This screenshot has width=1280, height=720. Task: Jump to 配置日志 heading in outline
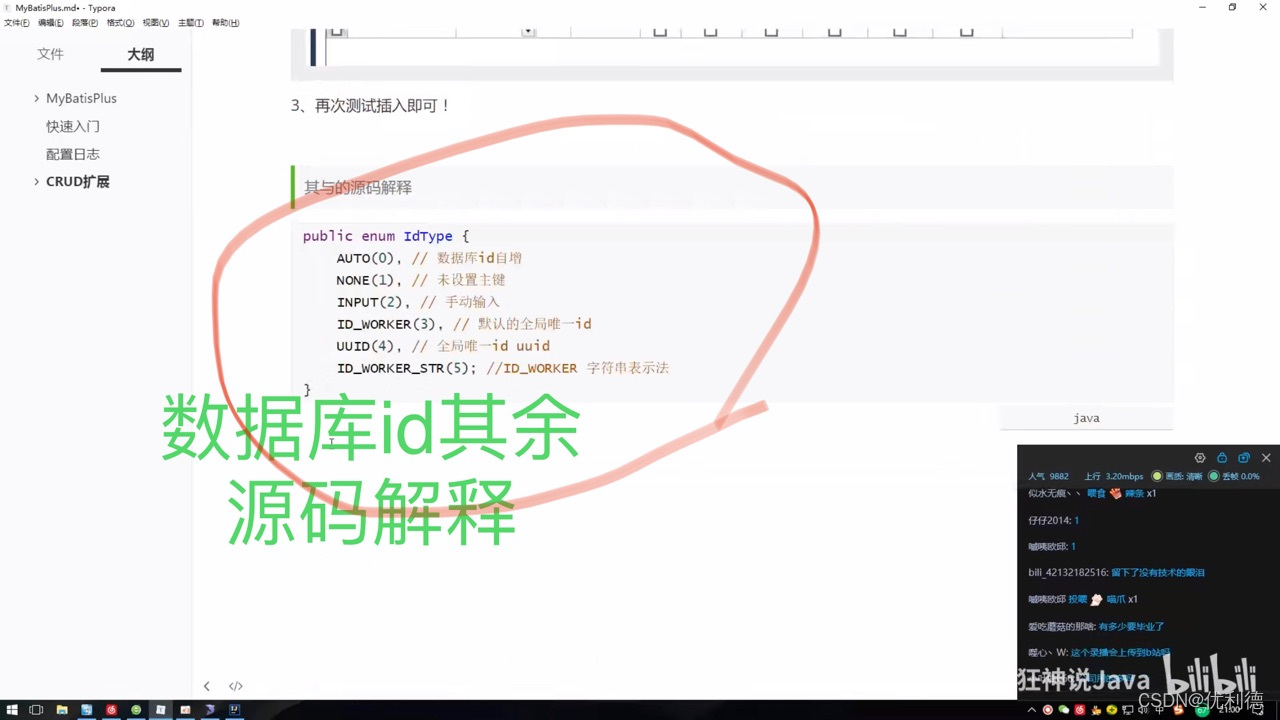click(x=73, y=154)
